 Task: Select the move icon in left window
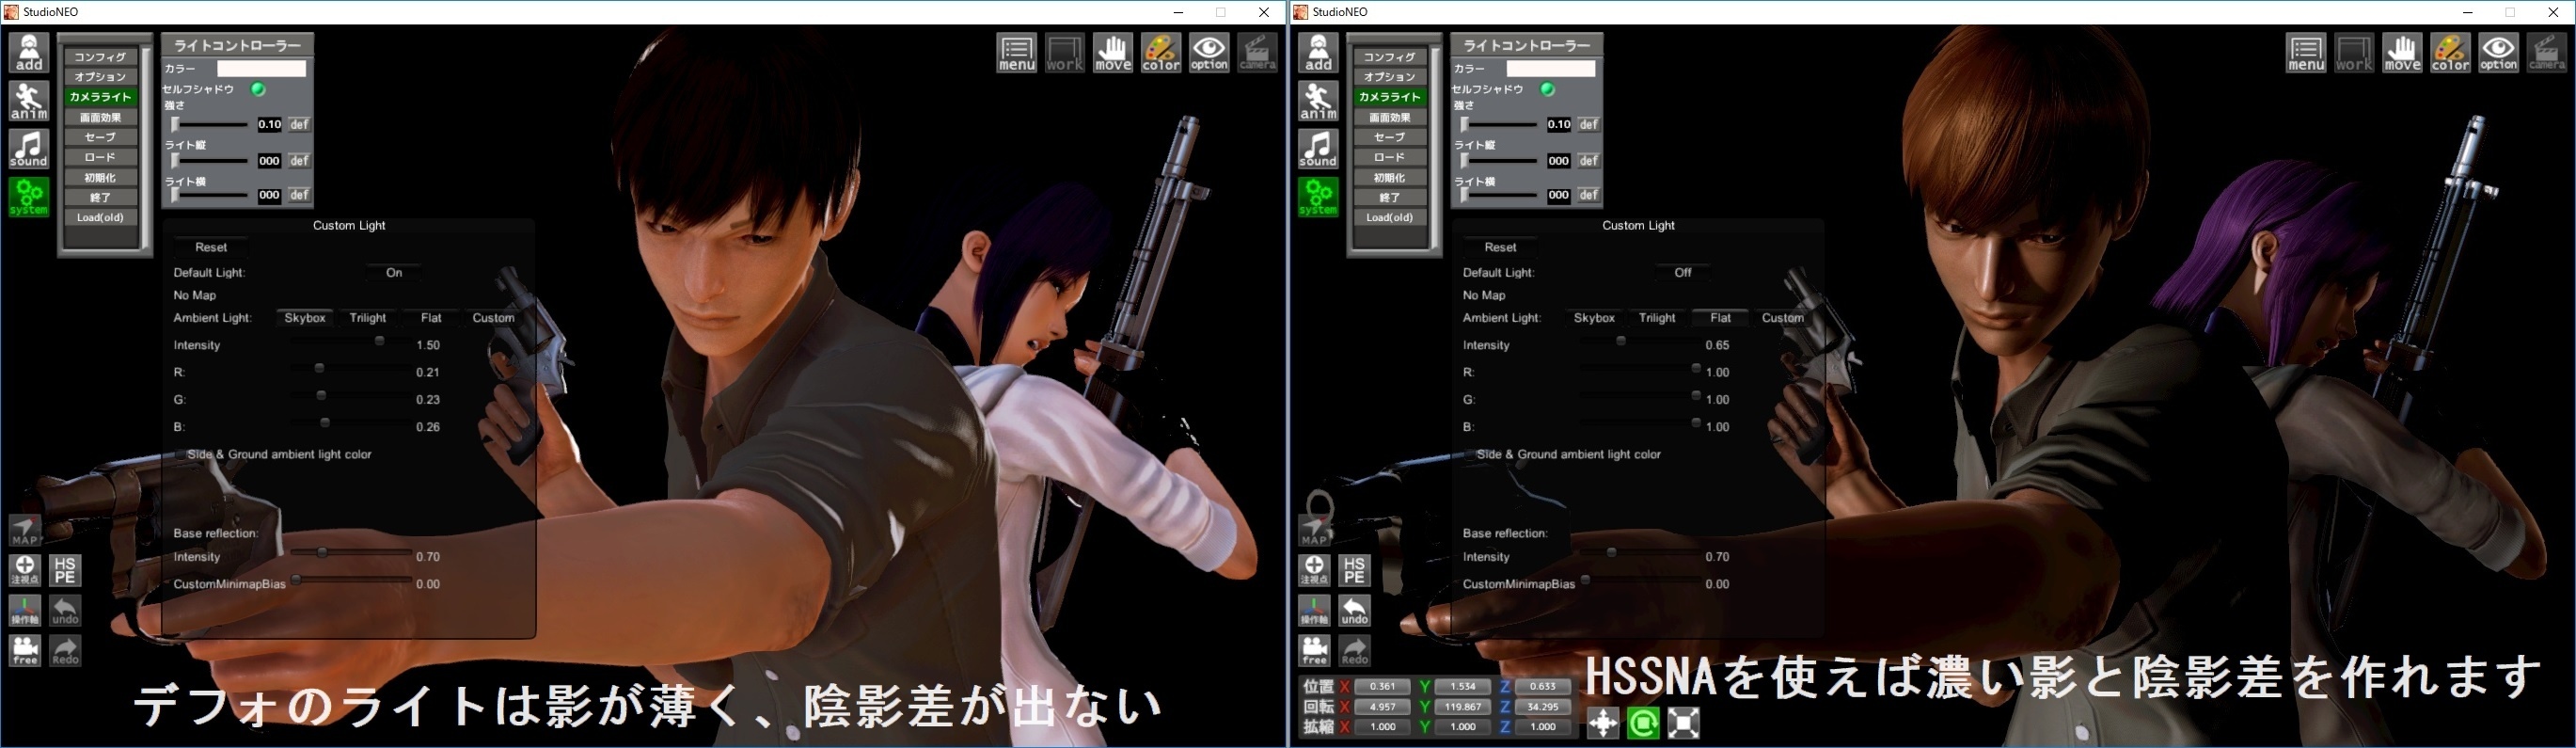1113,53
